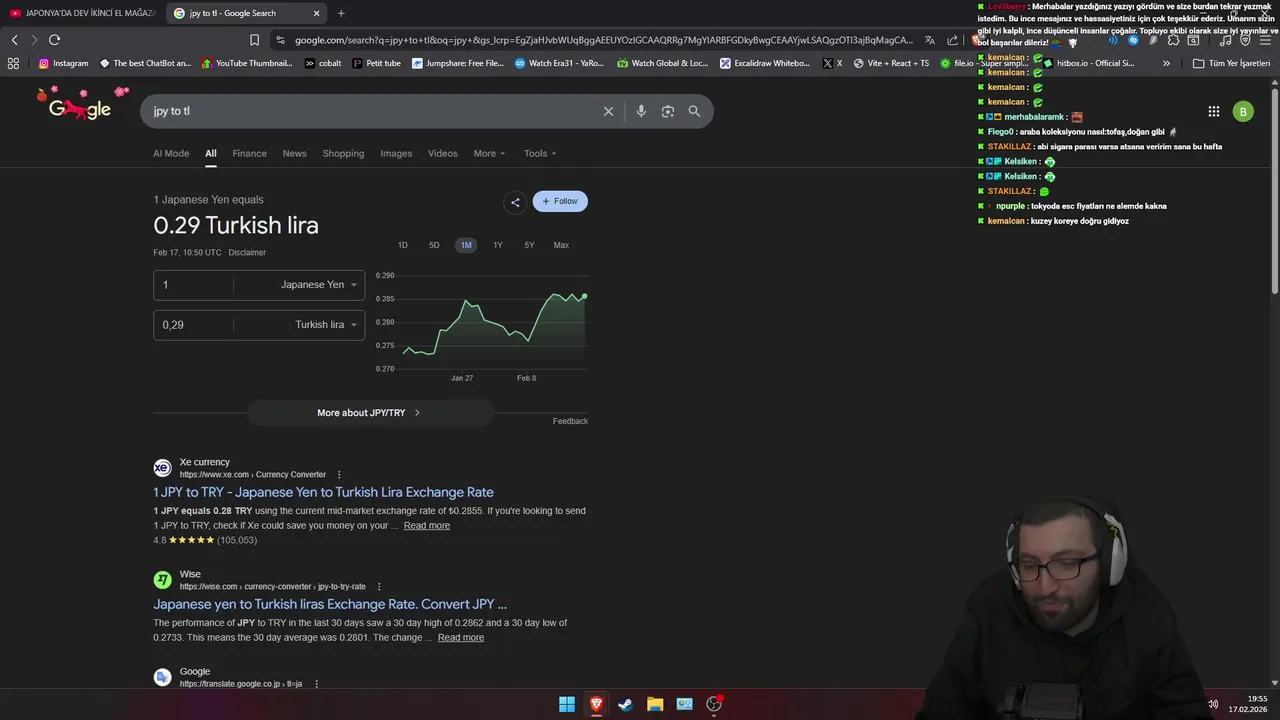Open taskbar volume control
This screenshot has height=720, width=1280.
click(x=1213, y=704)
